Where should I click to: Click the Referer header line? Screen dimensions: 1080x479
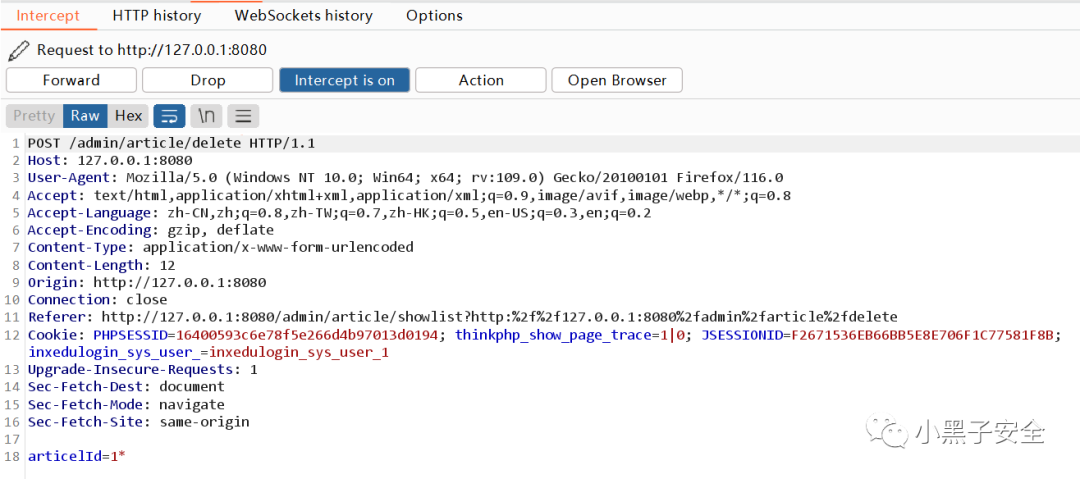pos(463,317)
